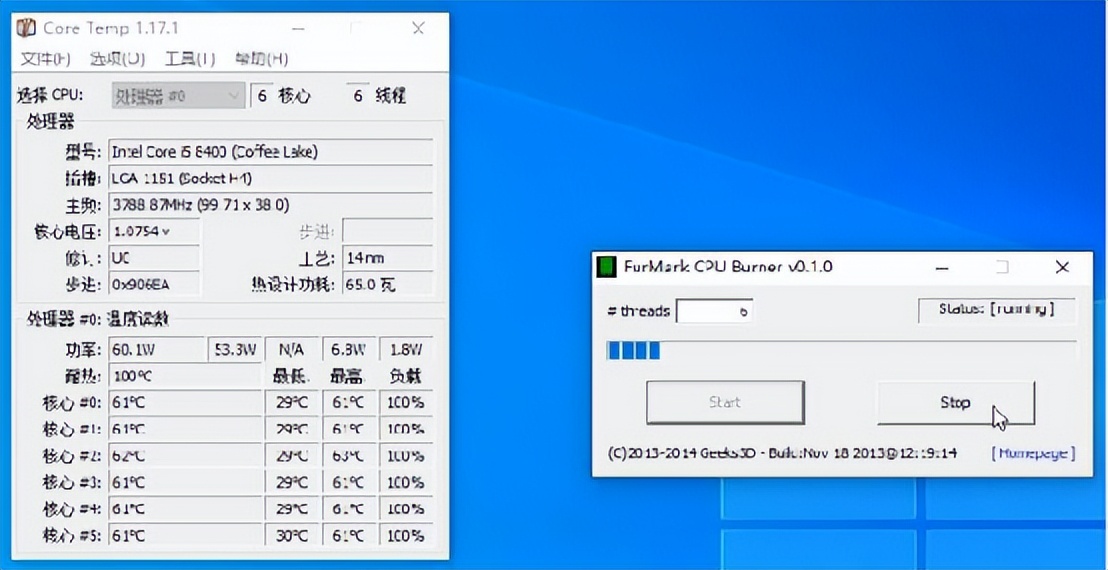Select the 核心 #3 load 100% cell
Image resolution: width=1108 pixels, height=570 pixels.
tap(406, 483)
